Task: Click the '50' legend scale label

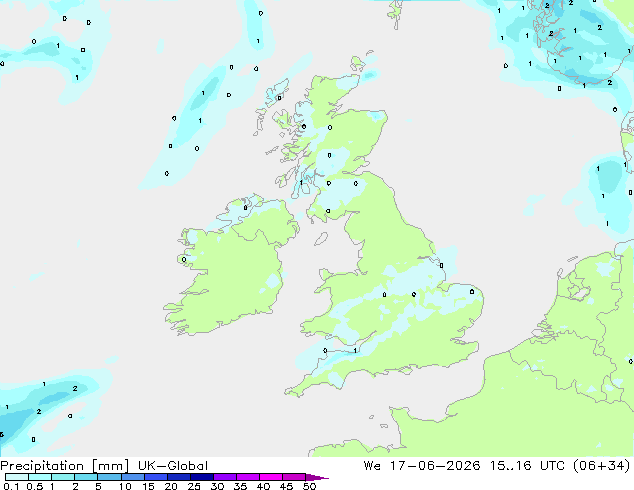Action: (309, 486)
